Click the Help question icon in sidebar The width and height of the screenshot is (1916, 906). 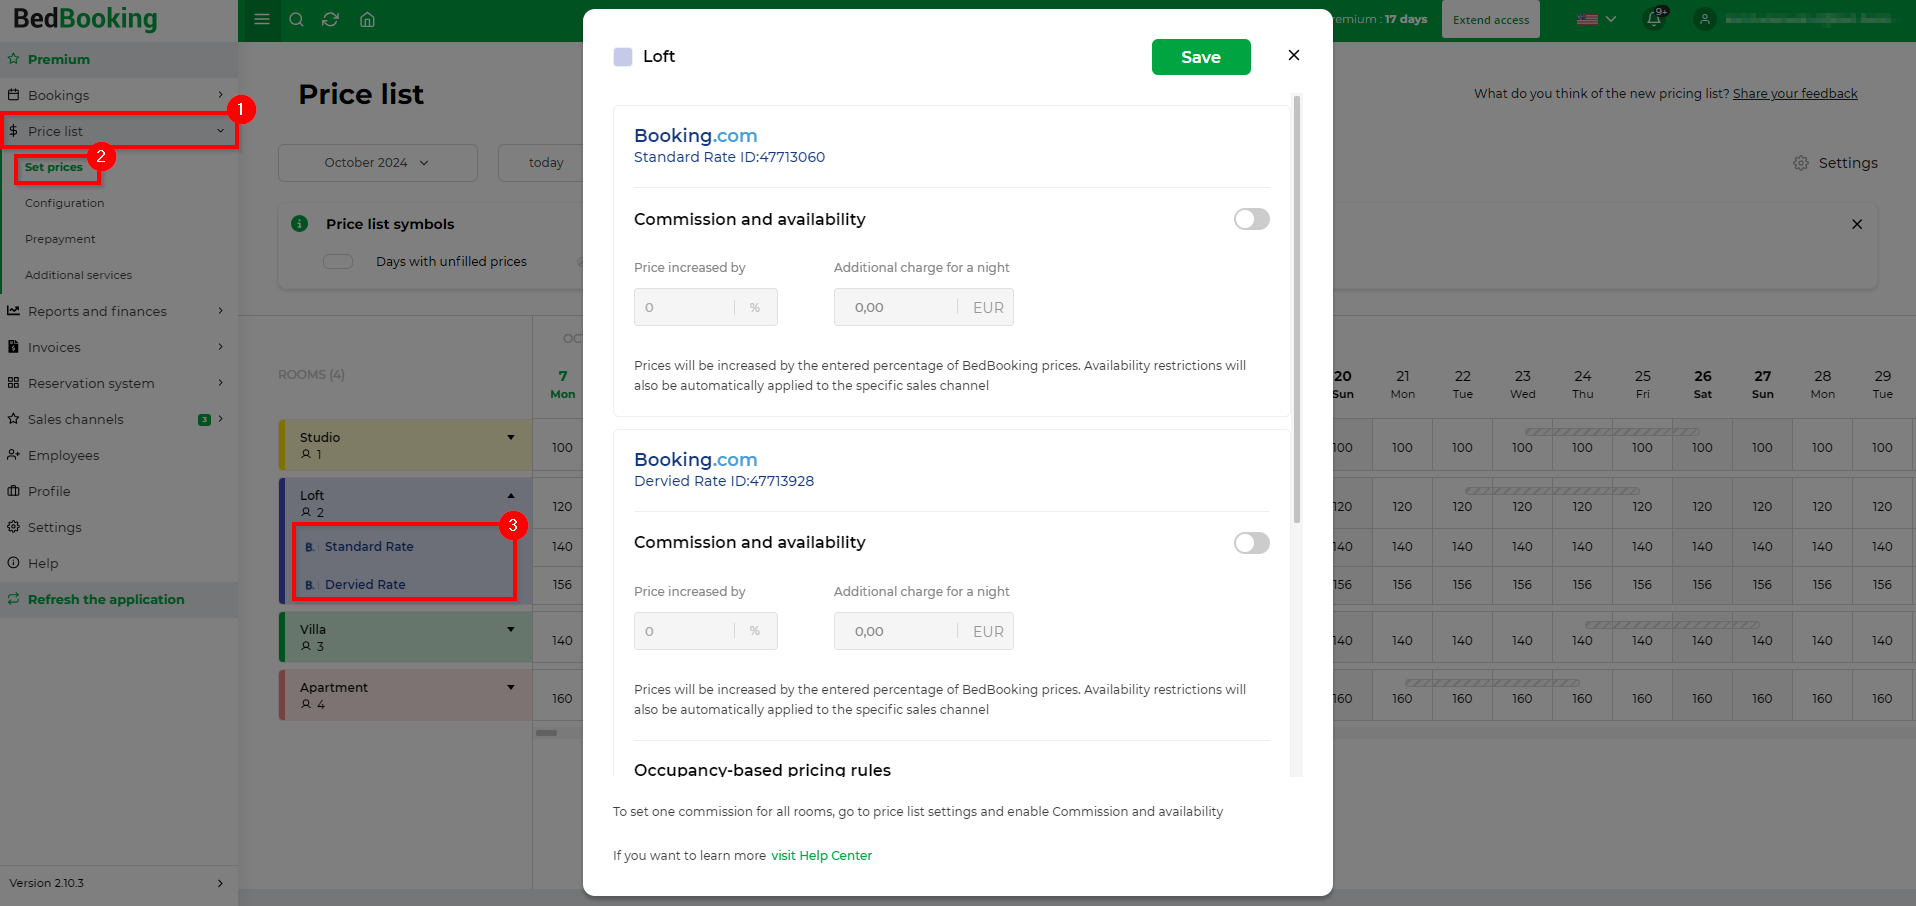coord(14,563)
